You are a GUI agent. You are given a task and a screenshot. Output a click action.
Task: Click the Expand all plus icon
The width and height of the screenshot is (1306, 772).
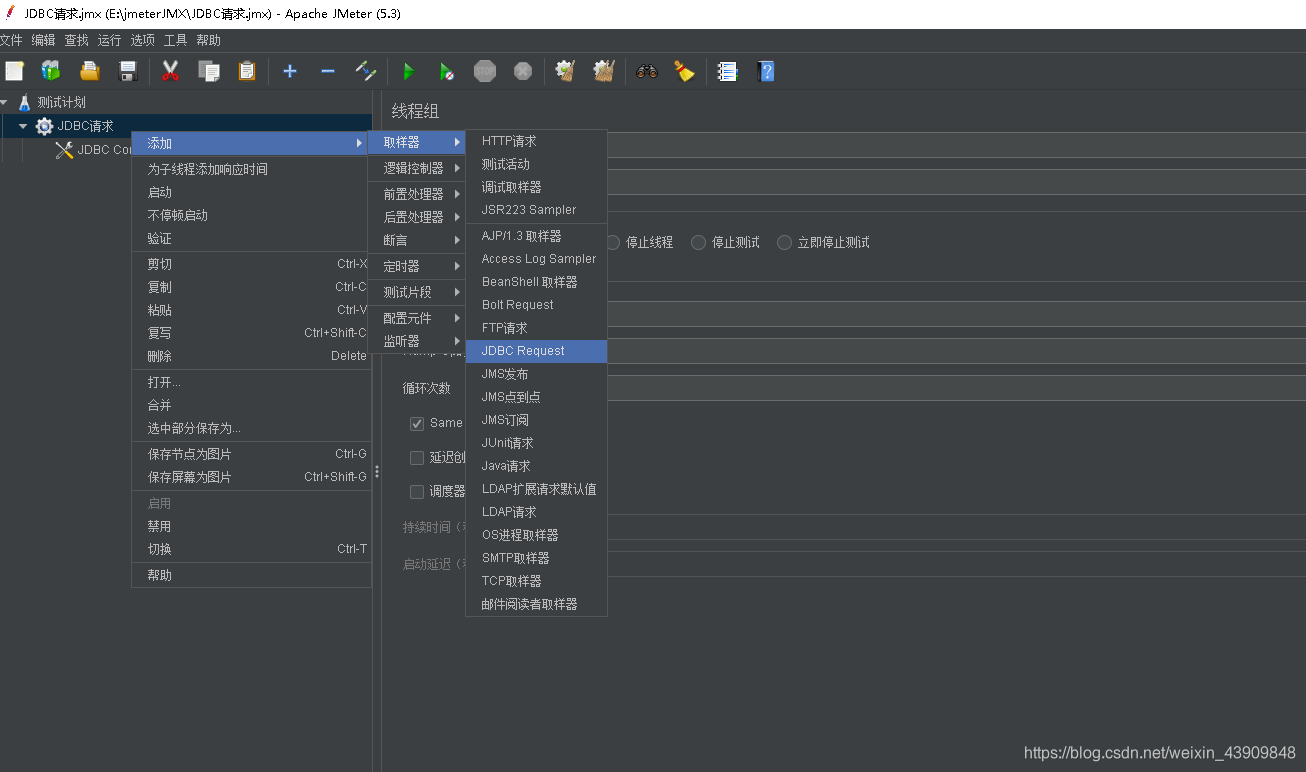(290, 71)
